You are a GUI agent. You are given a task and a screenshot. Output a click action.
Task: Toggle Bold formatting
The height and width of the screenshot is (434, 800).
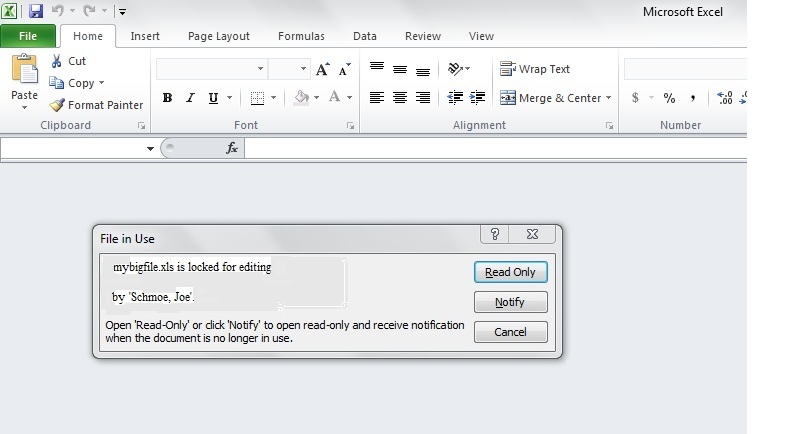point(167,98)
